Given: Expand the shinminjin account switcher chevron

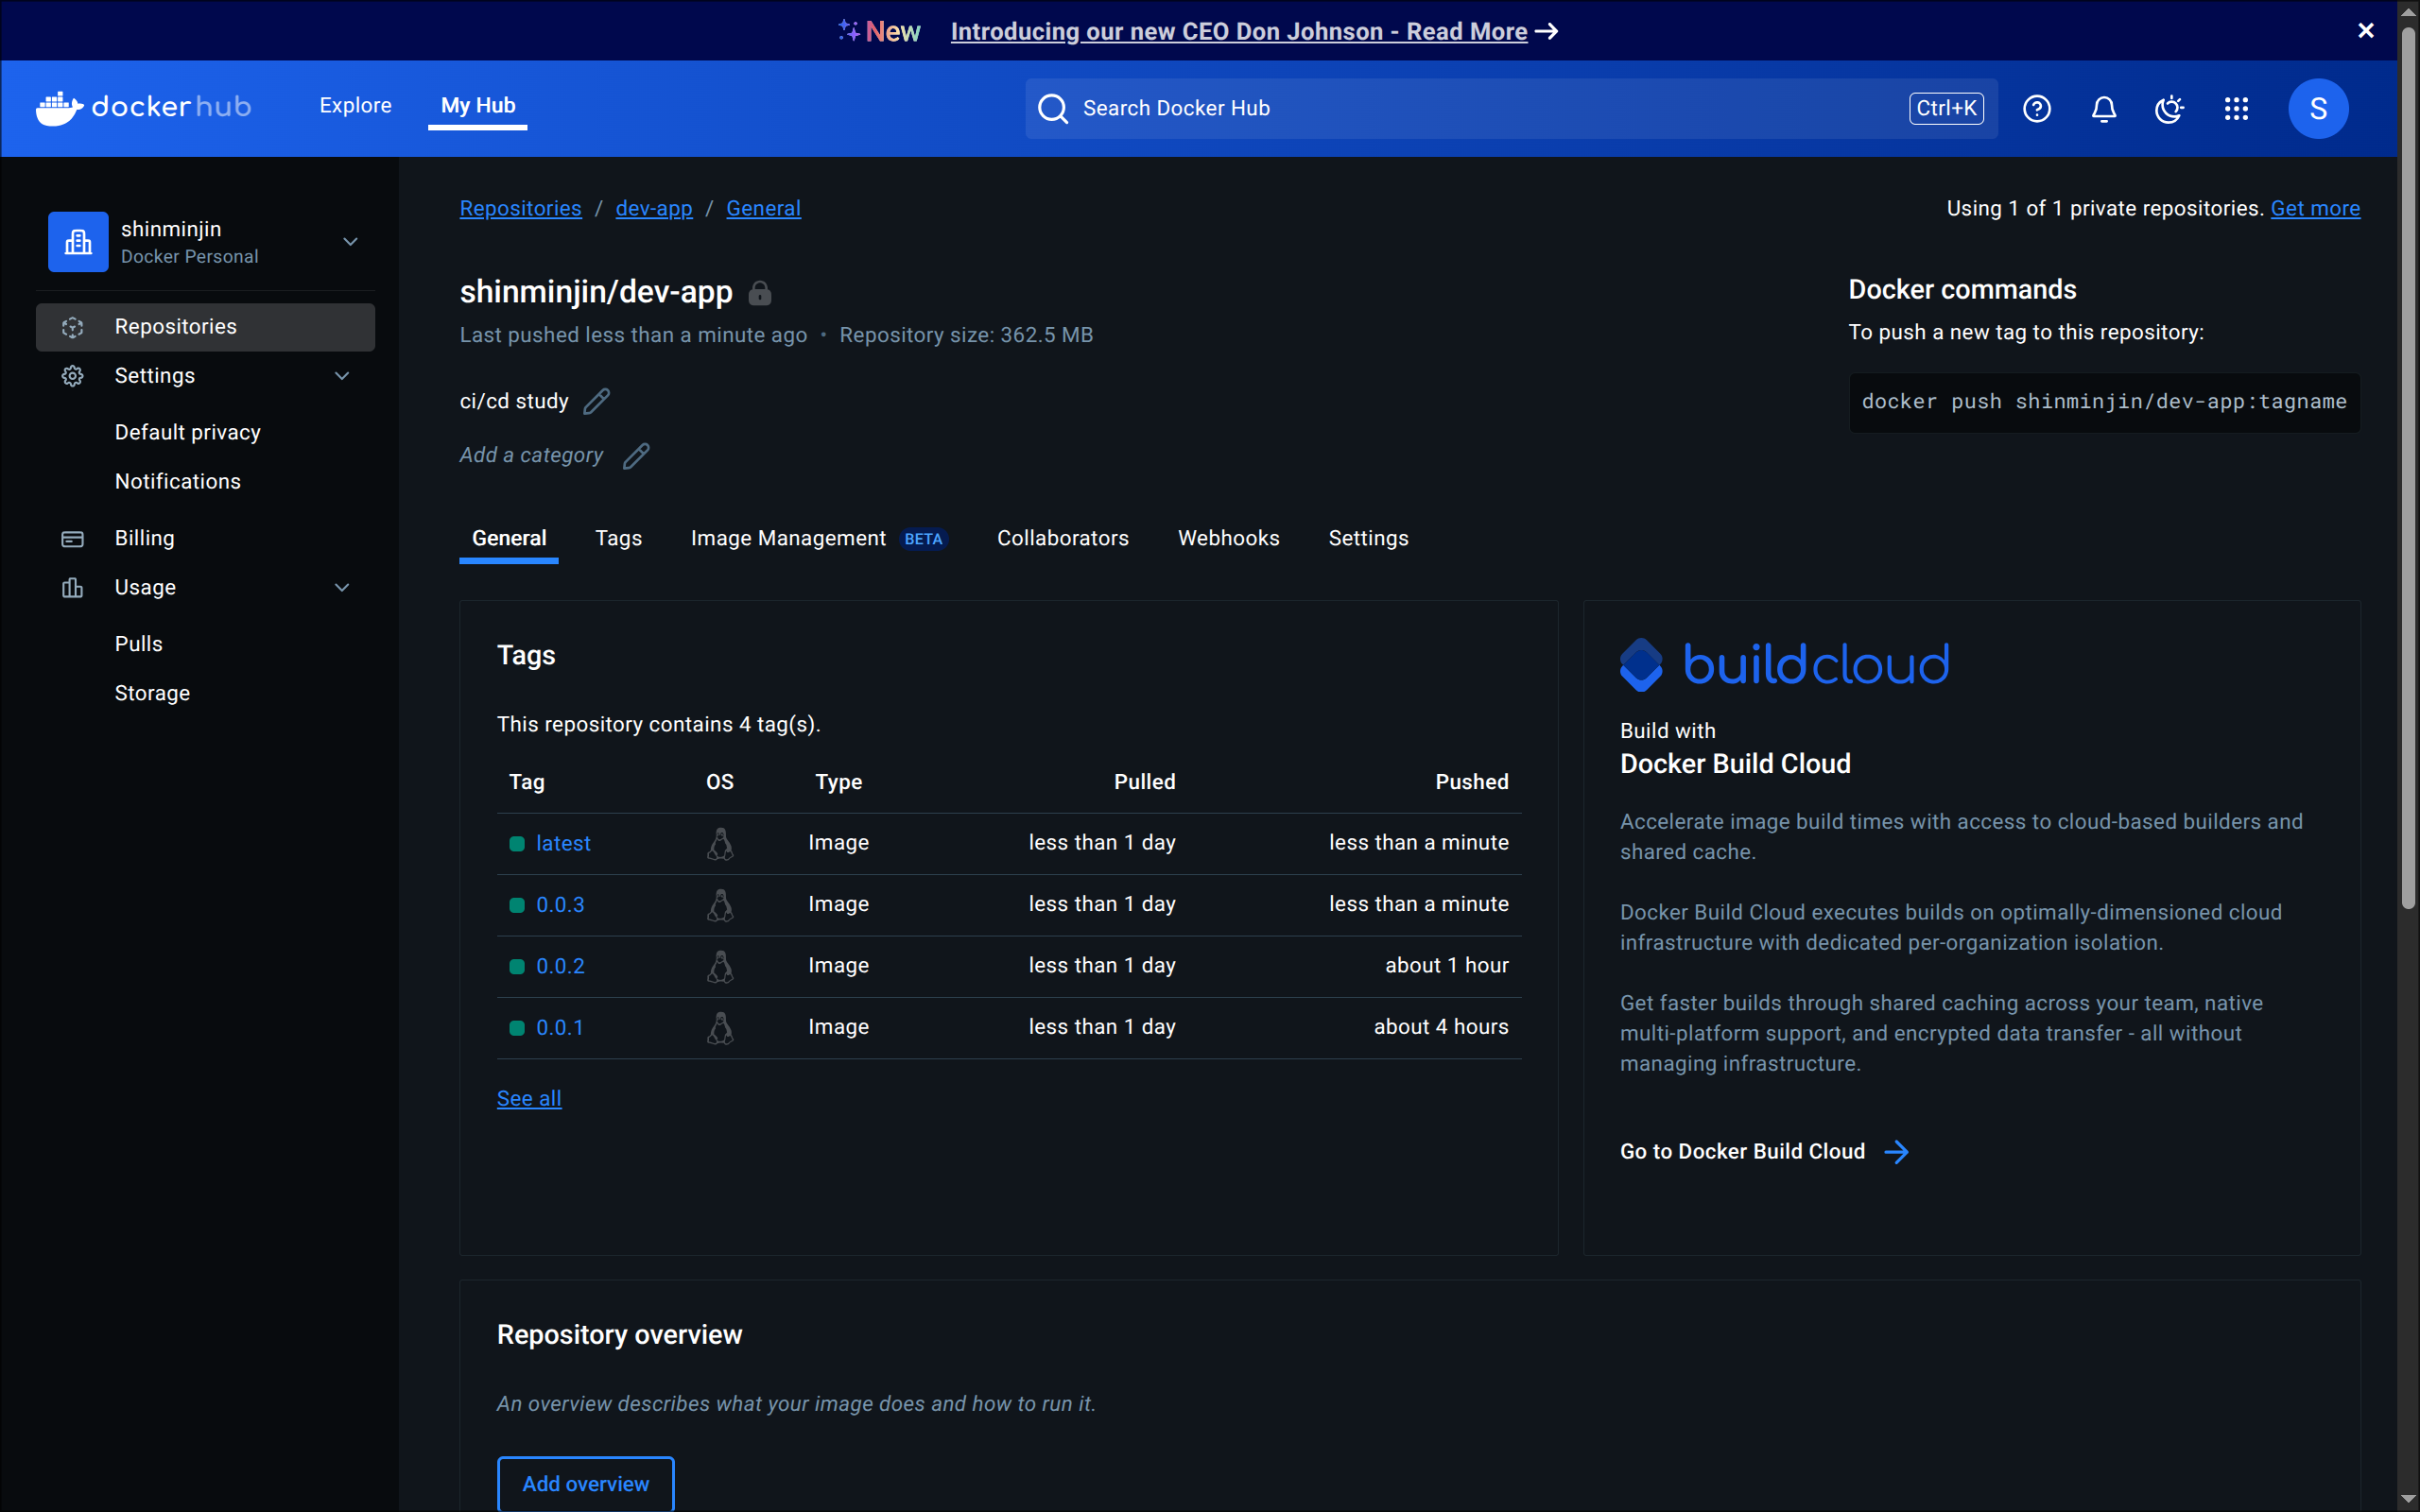Looking at the screenshot, I should click(350, 241).
